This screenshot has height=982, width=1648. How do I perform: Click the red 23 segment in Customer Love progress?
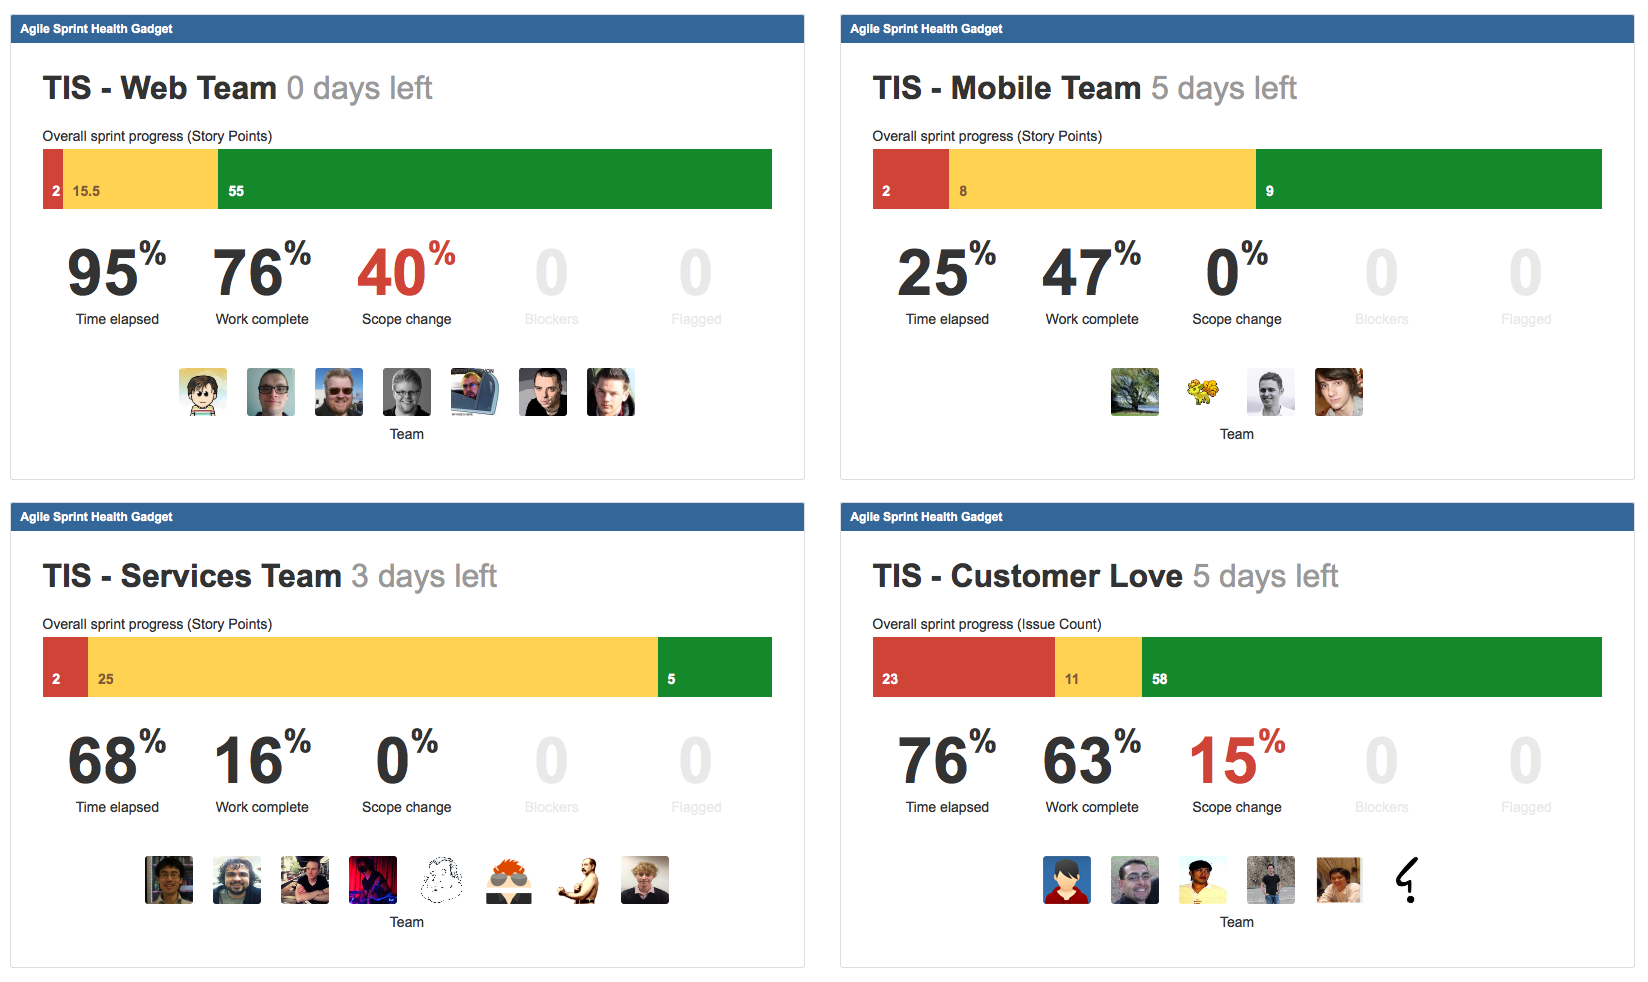(963, 667)
